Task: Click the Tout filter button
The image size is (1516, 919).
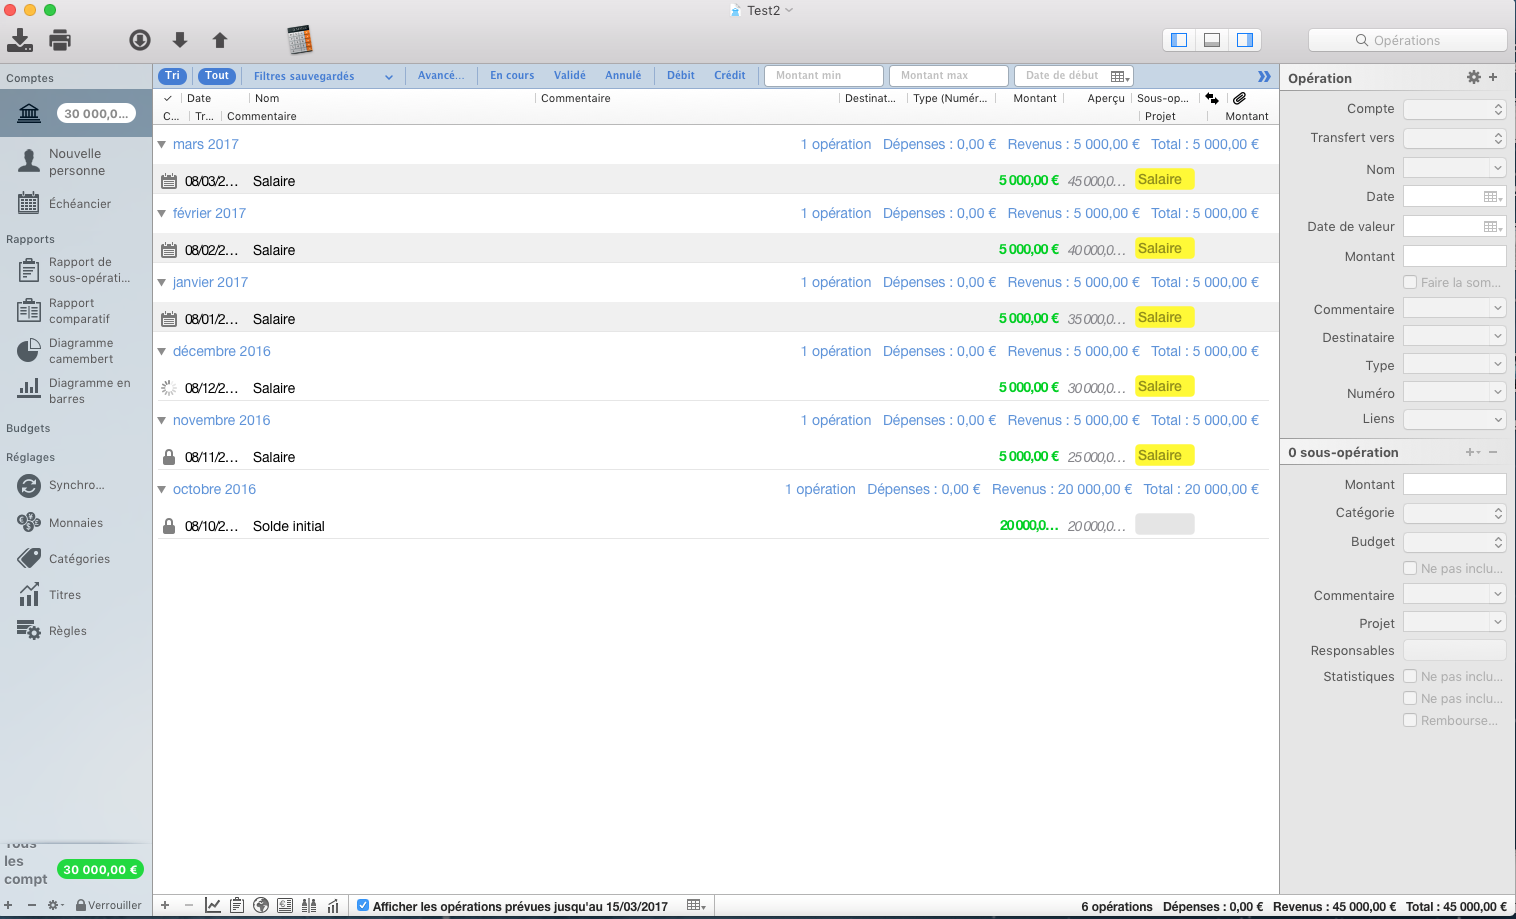Action: (x=217, y=76)
